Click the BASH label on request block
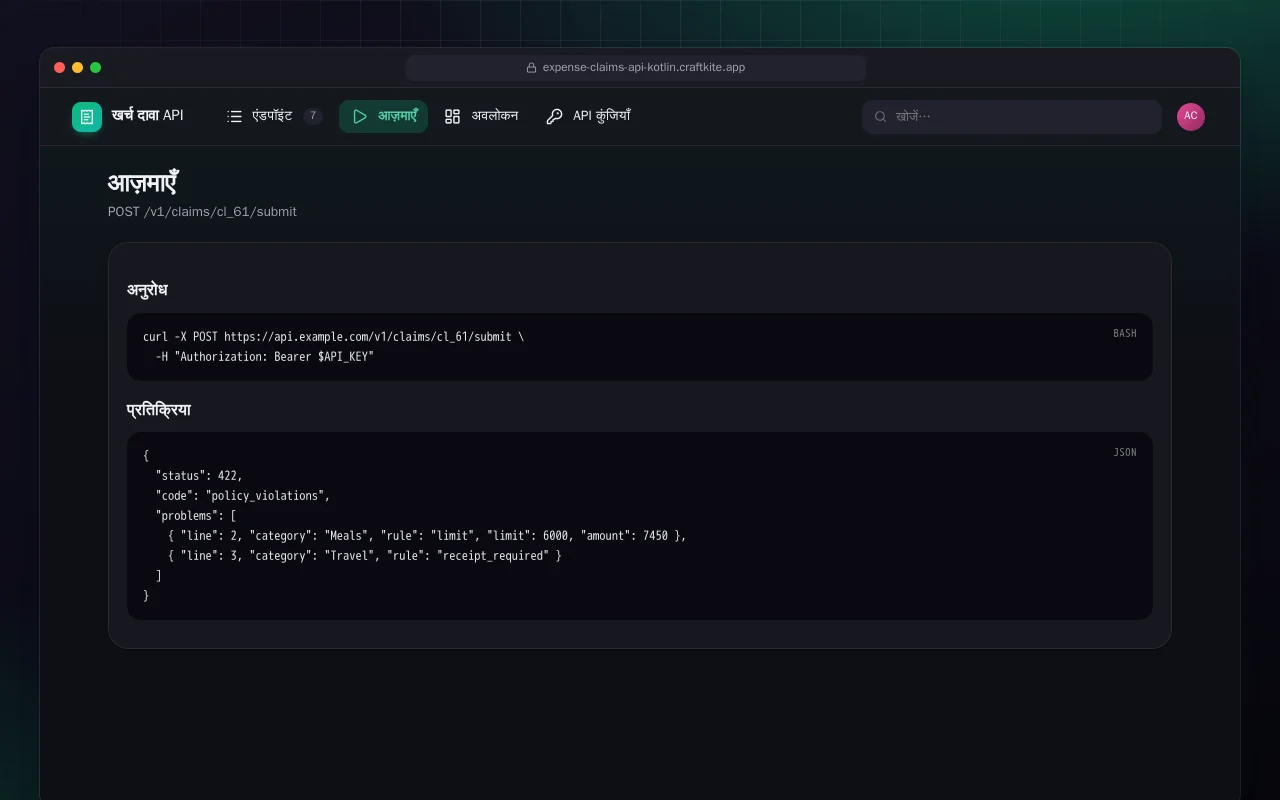The image size is (1280, 800). [x=1125, y=333]
